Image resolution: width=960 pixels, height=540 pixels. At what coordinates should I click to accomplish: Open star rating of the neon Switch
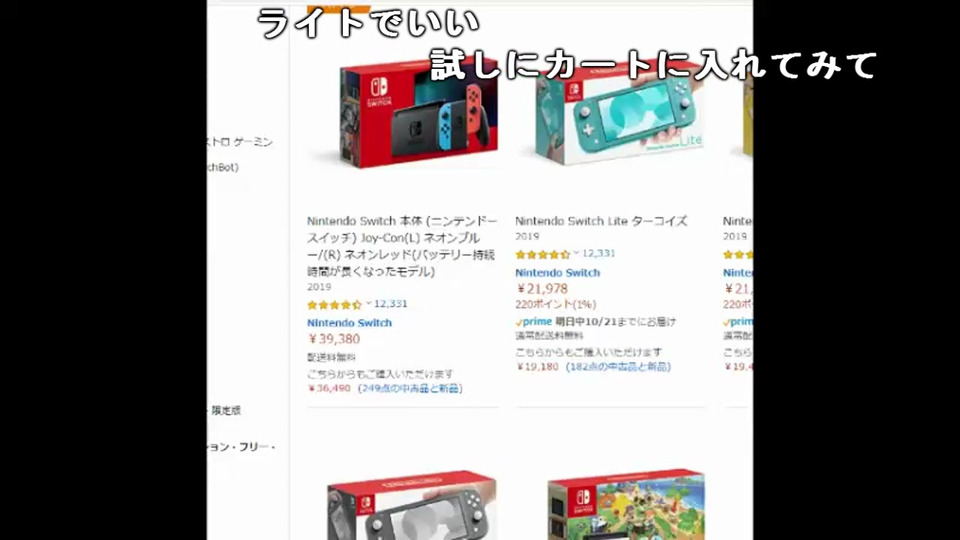coord(334,304)
